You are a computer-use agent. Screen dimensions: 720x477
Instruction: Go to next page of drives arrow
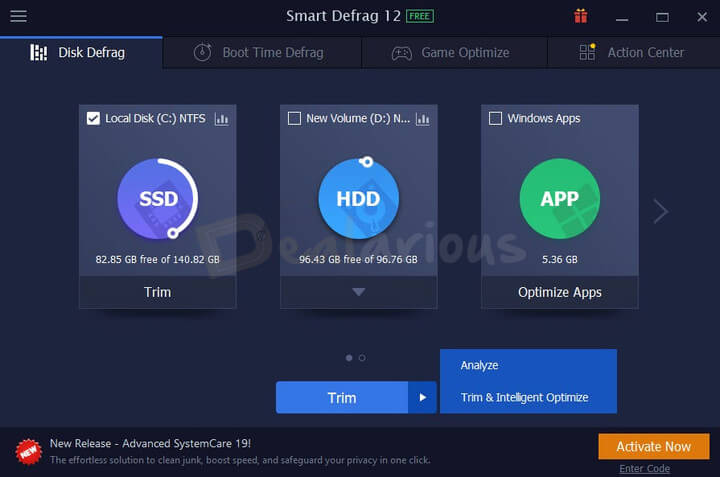(661, 211)
